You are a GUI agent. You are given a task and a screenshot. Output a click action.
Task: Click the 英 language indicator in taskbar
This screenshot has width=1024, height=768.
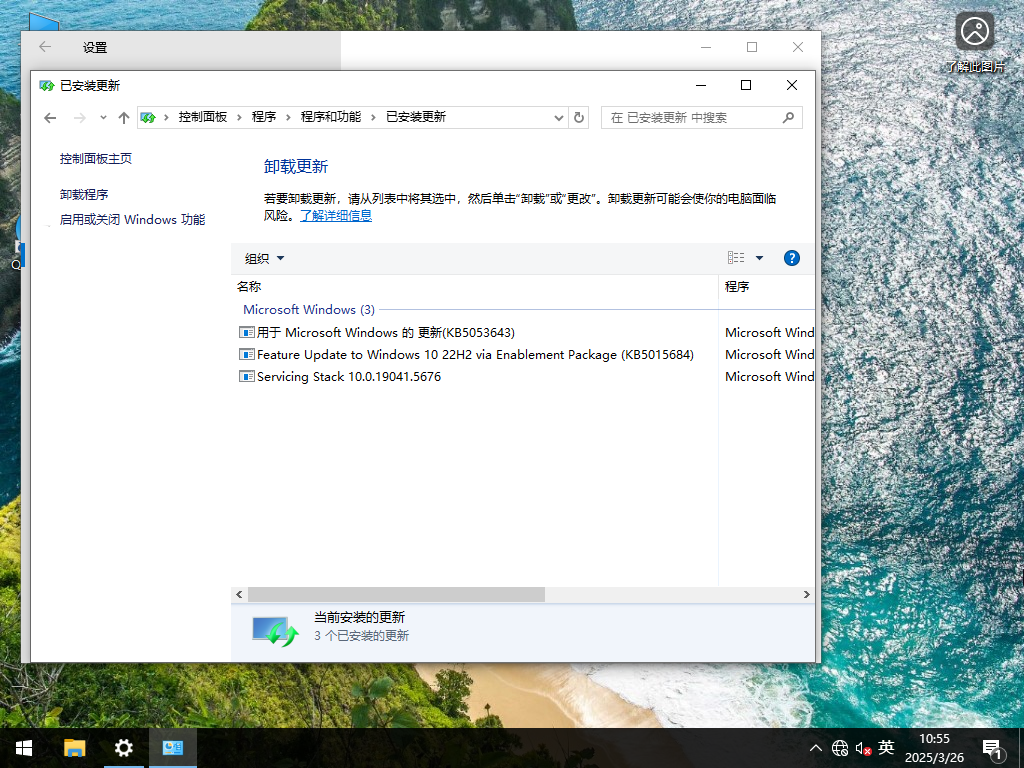(884, 747)
